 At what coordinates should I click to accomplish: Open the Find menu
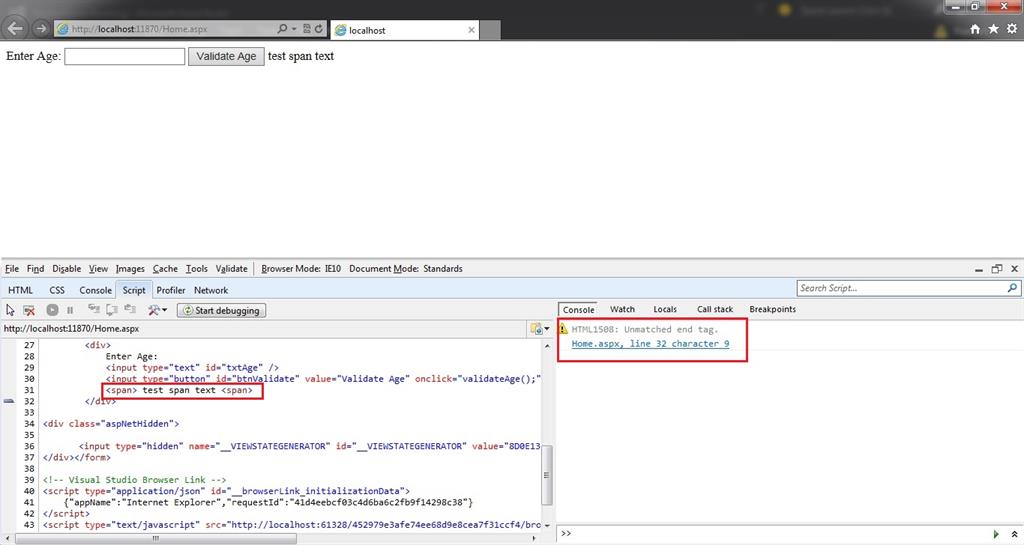coord(35,269)
